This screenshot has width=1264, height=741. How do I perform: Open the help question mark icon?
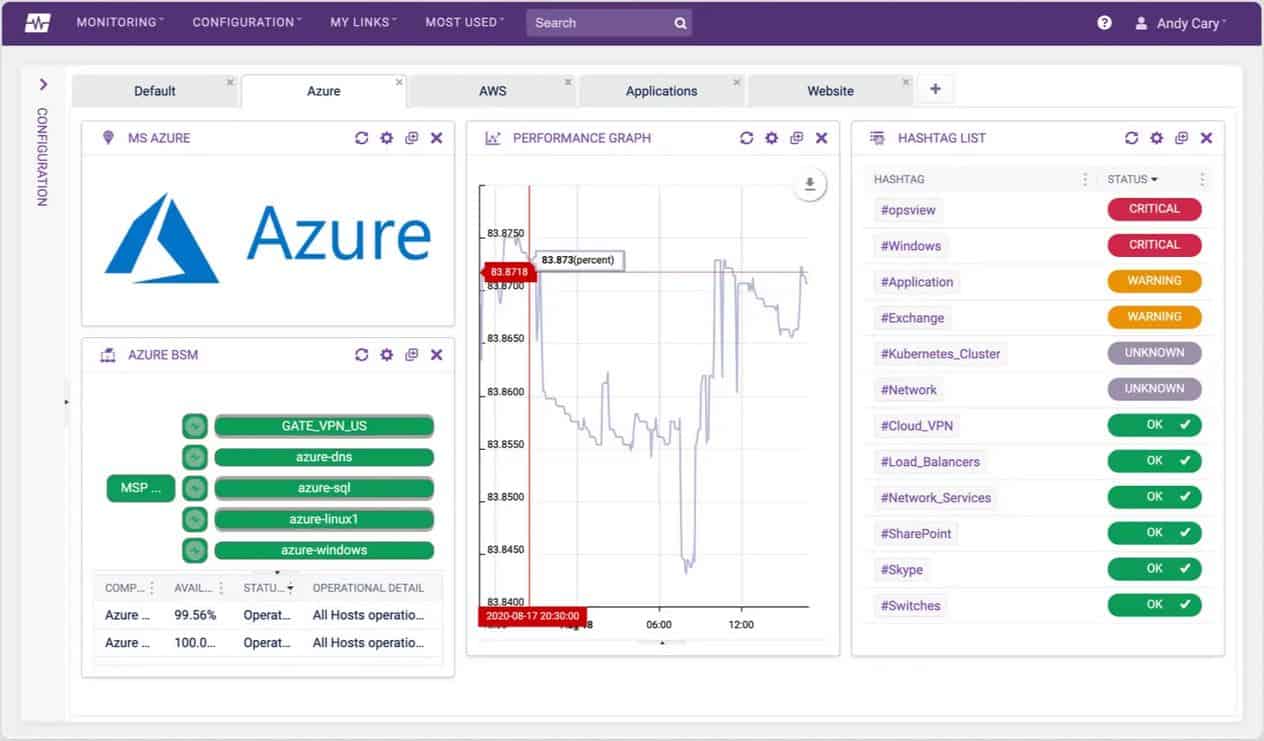click(x=1104, y=22)
